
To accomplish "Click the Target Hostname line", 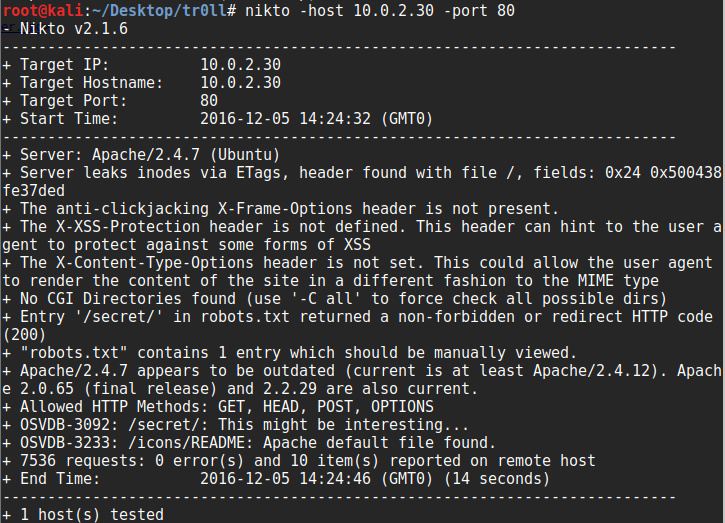I will 141,82.
